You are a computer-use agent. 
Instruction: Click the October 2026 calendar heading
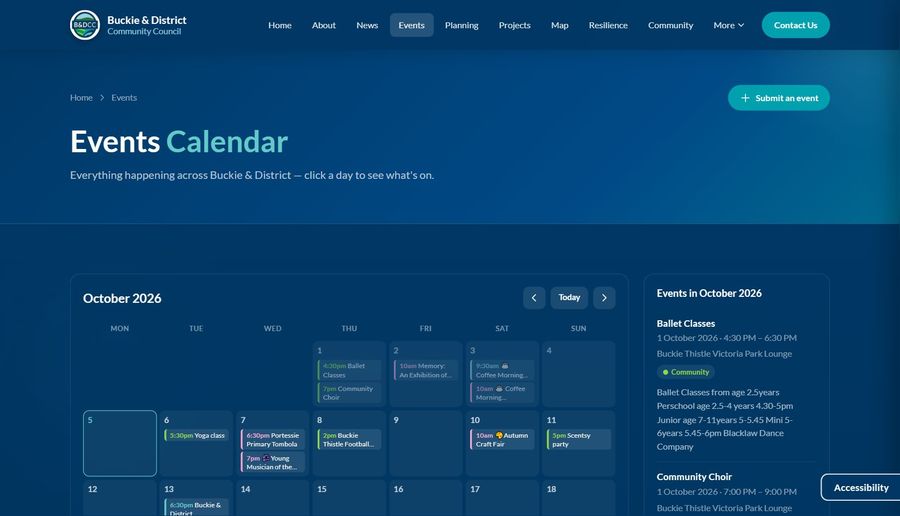coord(122,298)
